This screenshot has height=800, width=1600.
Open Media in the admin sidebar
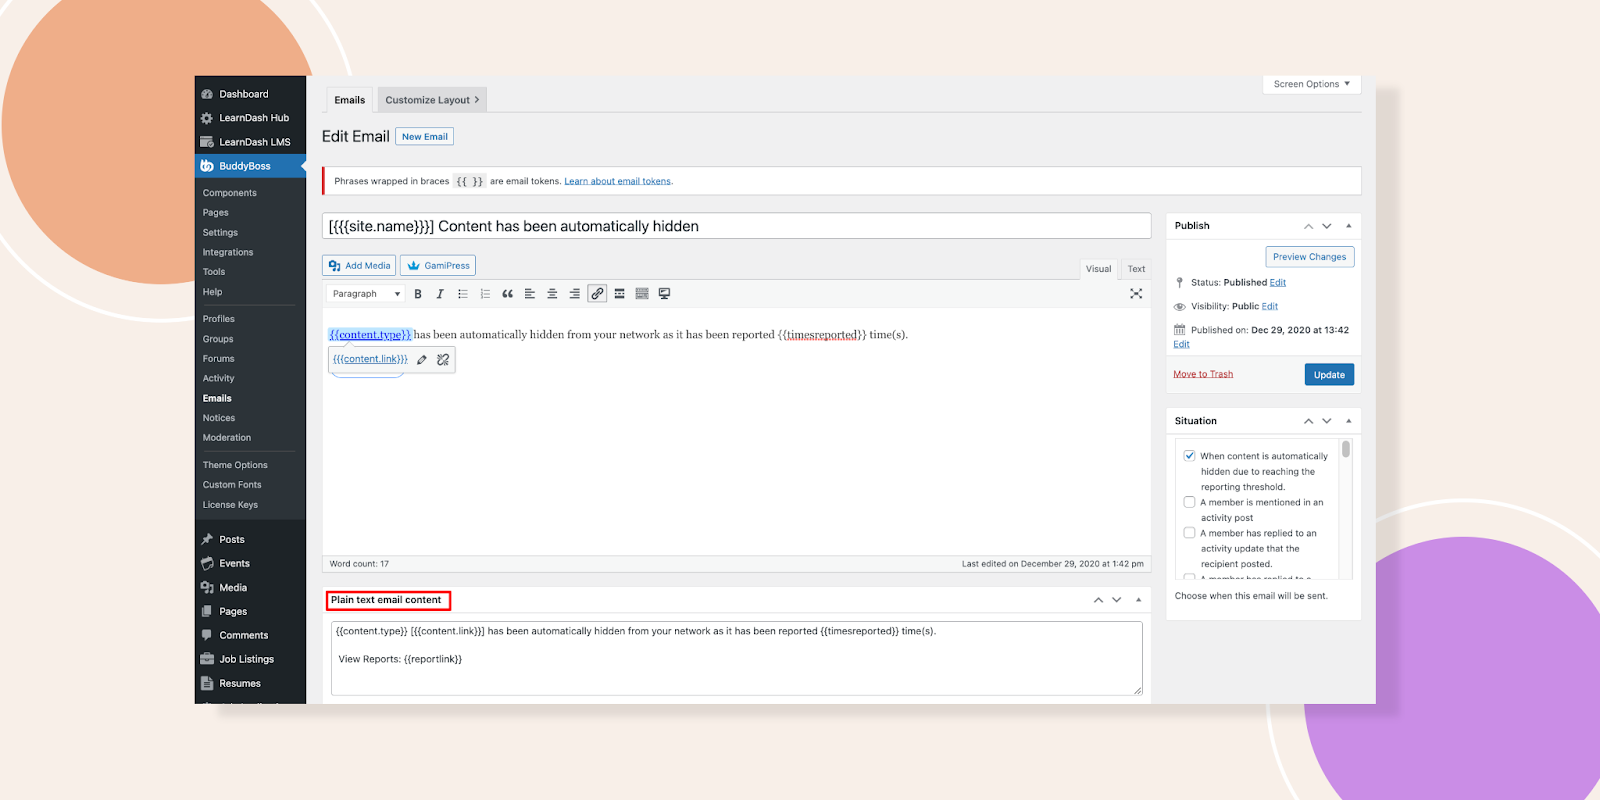(x=250, y=588)
